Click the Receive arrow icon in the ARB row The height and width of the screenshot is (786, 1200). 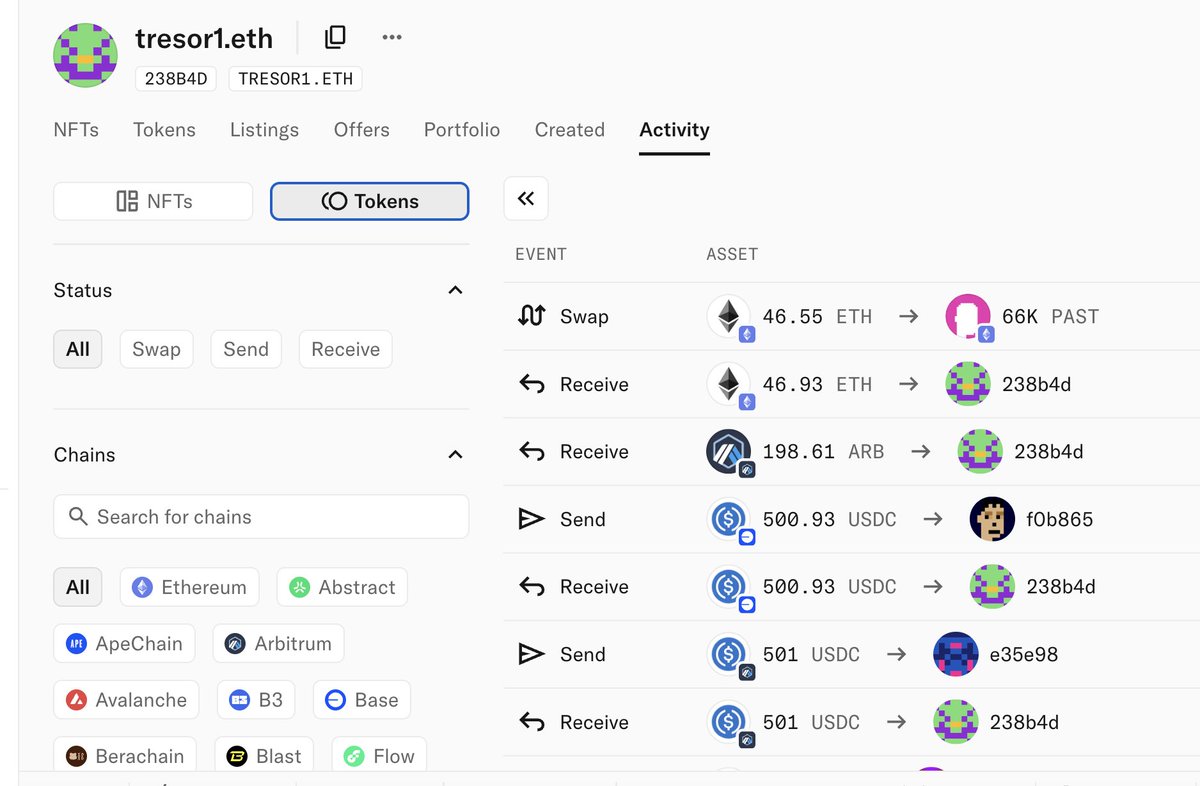(x=531, y=451)
